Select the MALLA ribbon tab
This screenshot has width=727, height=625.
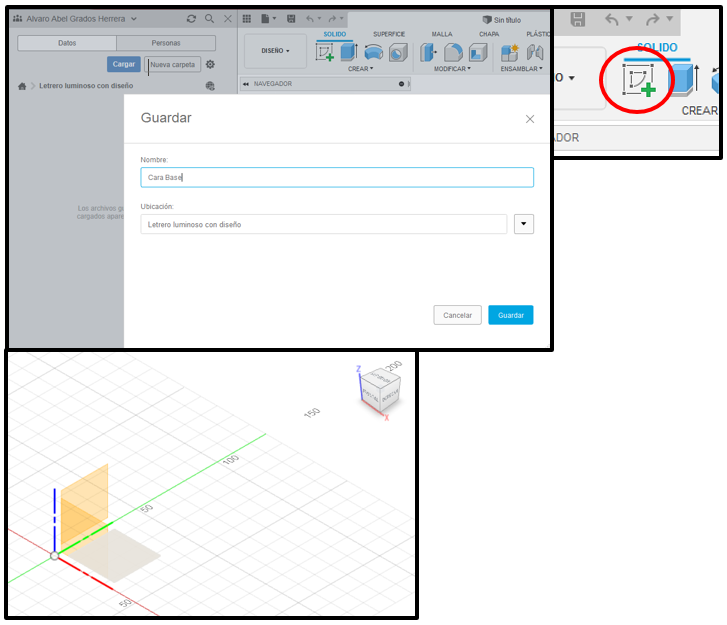pos(442,34)
